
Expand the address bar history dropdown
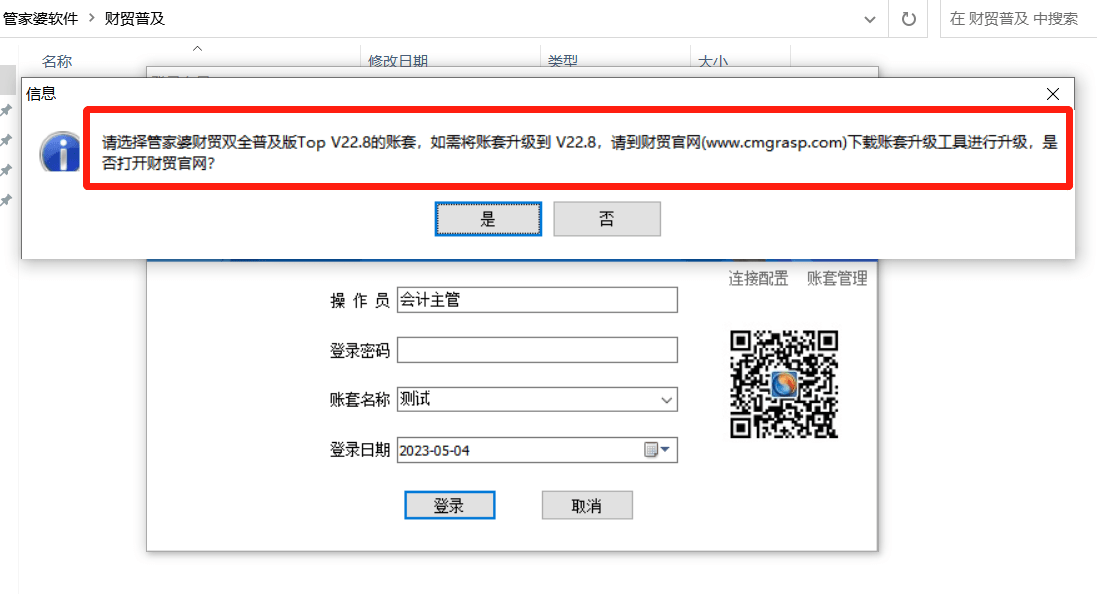pyautogui.click(x=870, y=19)
